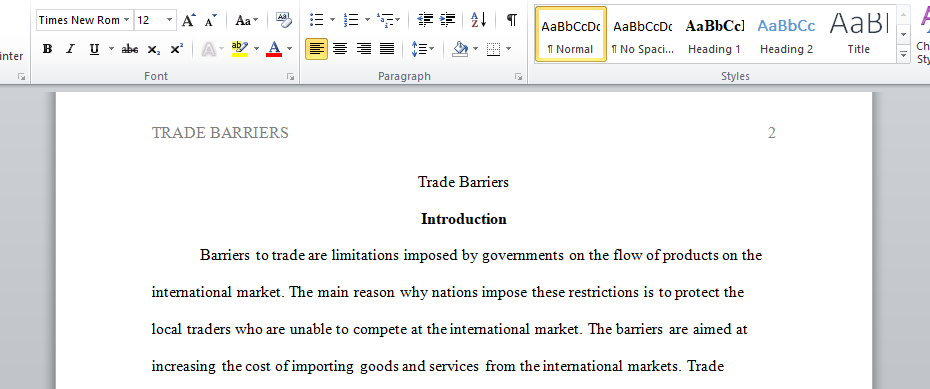Apply the No Spacing style
The image size is (930, 389).
coord(643,34)
